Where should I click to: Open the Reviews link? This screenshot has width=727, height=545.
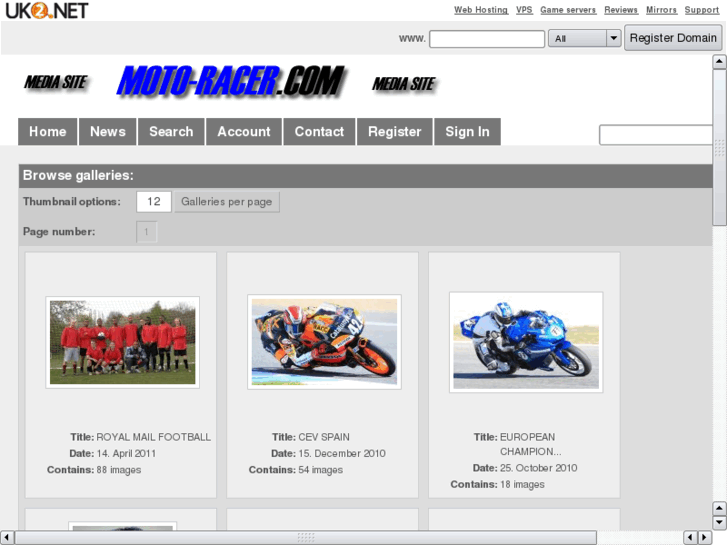click(621, 10)
